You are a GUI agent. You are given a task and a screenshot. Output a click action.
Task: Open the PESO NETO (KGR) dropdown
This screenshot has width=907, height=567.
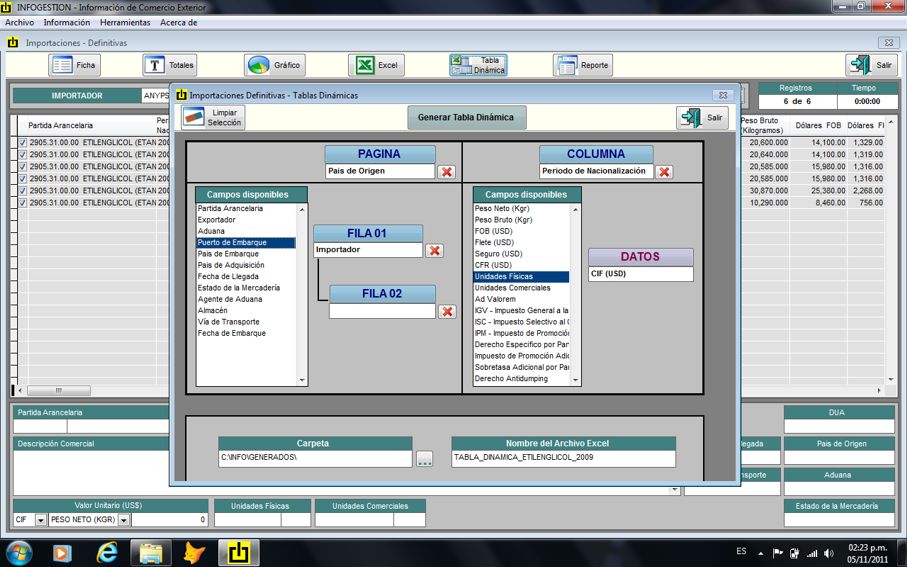point(124,520)
